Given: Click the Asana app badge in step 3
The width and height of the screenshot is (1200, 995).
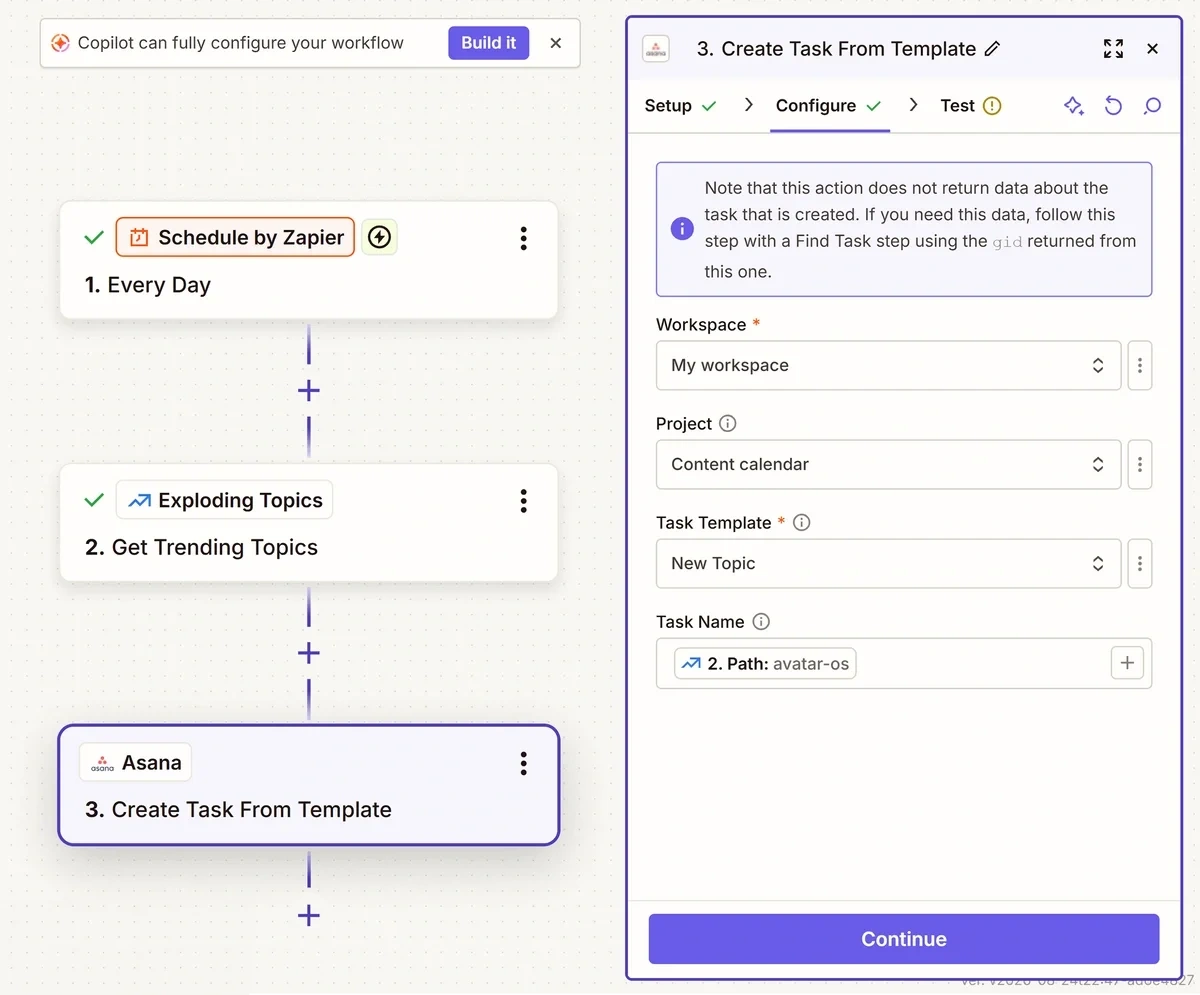Looking at the screenshot, I should coord(135,763).
